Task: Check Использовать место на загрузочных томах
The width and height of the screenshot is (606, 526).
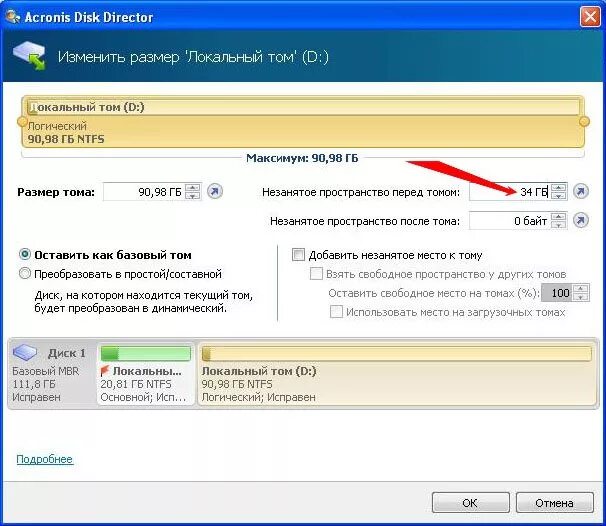Action: click(x=336, y=312)
